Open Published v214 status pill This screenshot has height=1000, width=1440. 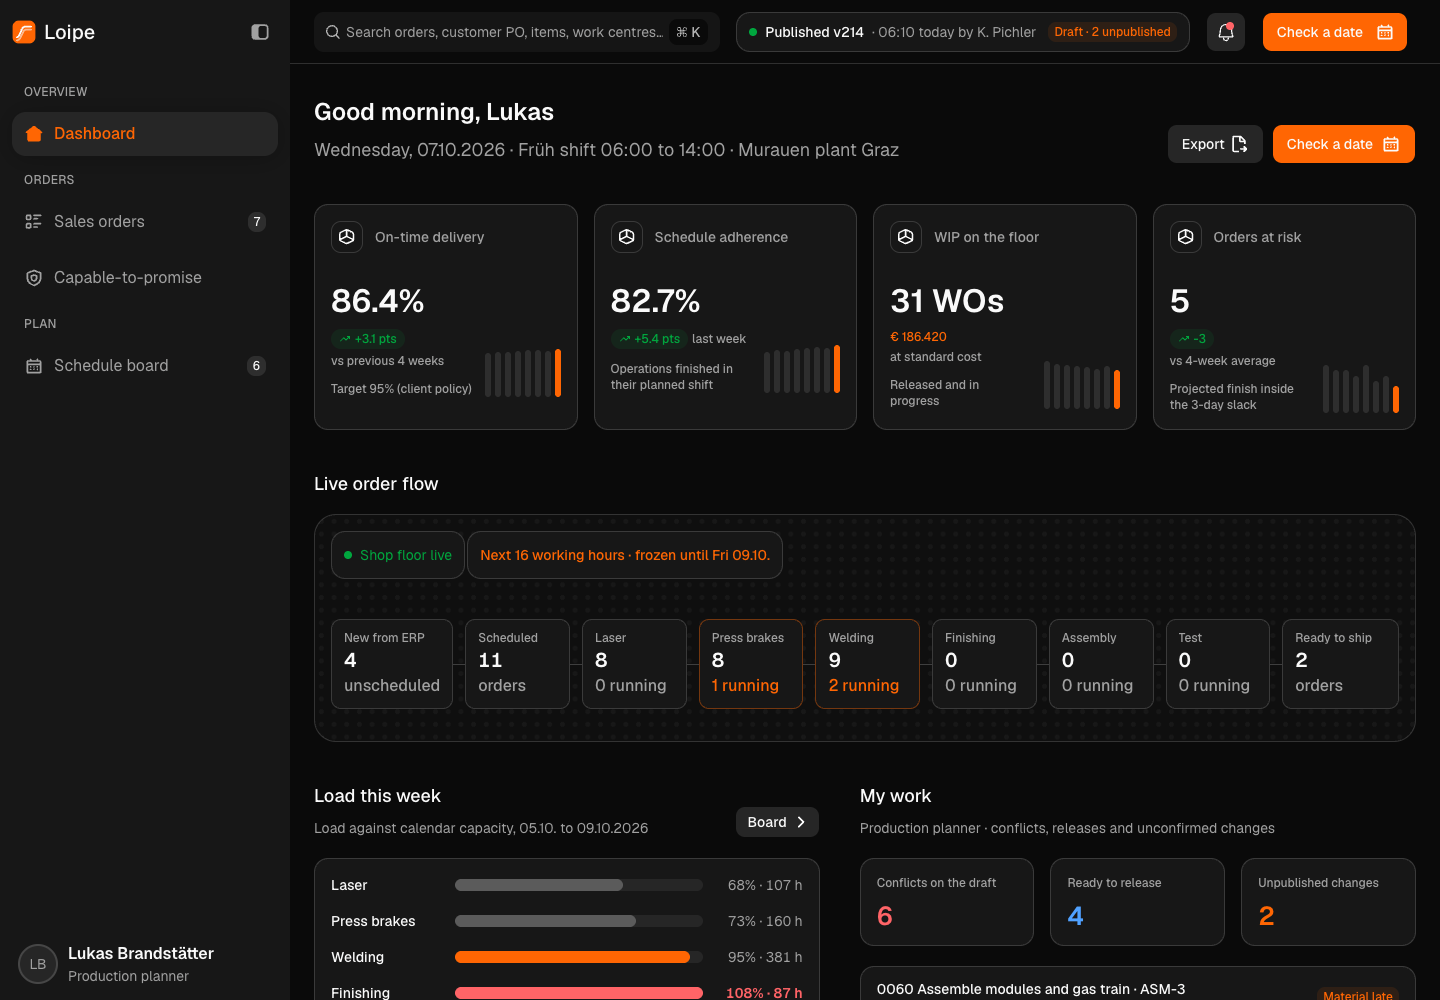(963, 32)
